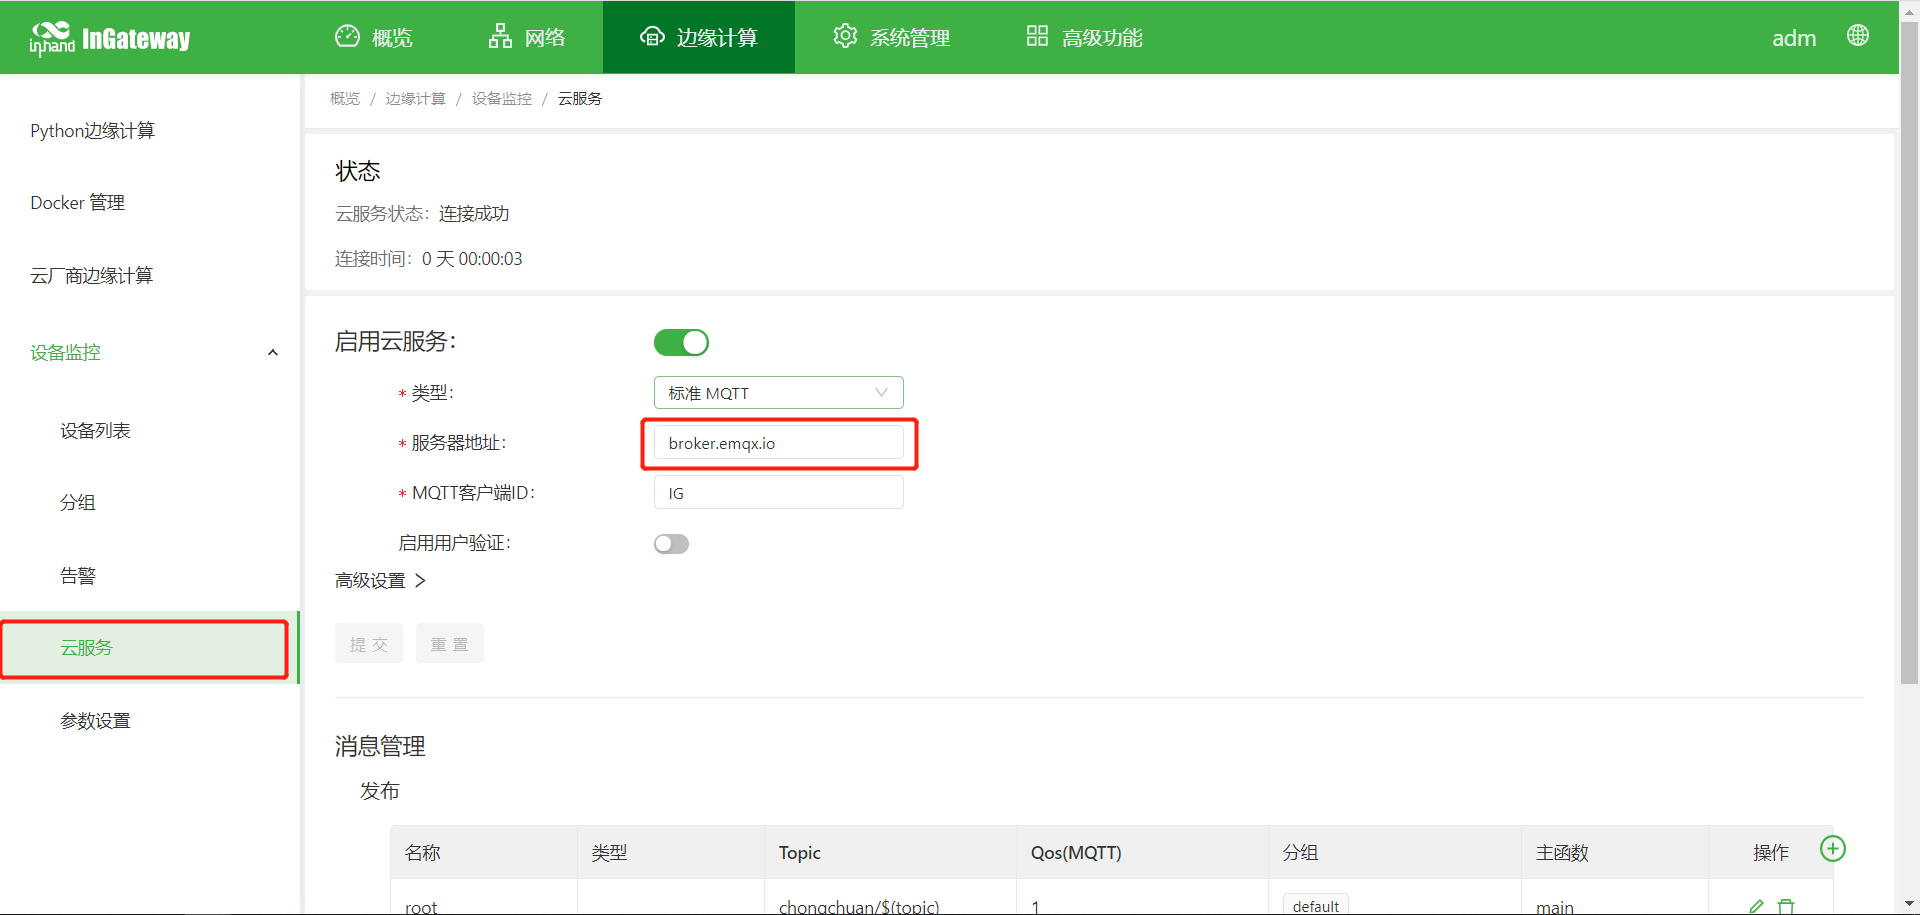Click the 服务器地址 input field
This screenshot has height=915, width=1920.
(x=778, y=443)
